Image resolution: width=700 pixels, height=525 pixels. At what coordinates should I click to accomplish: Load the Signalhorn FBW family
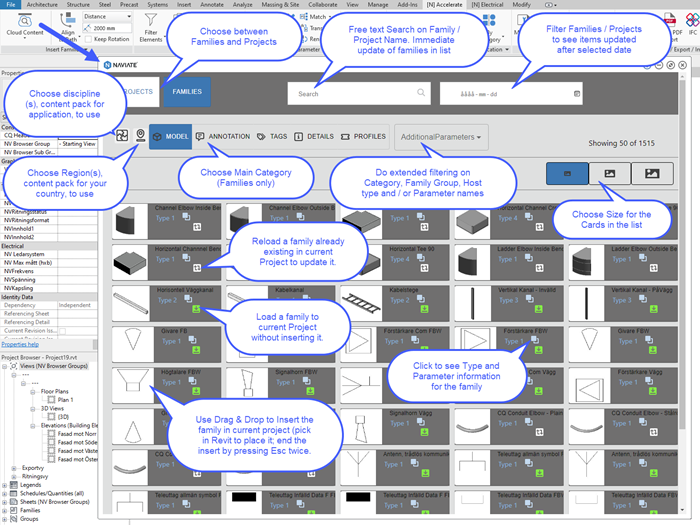(310, 391)
